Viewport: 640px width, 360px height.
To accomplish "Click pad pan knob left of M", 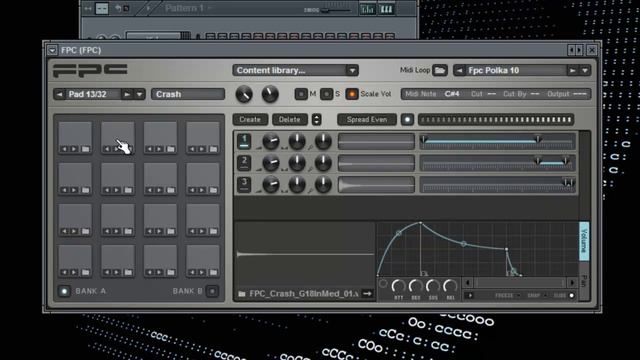I will tap(270, 94).
